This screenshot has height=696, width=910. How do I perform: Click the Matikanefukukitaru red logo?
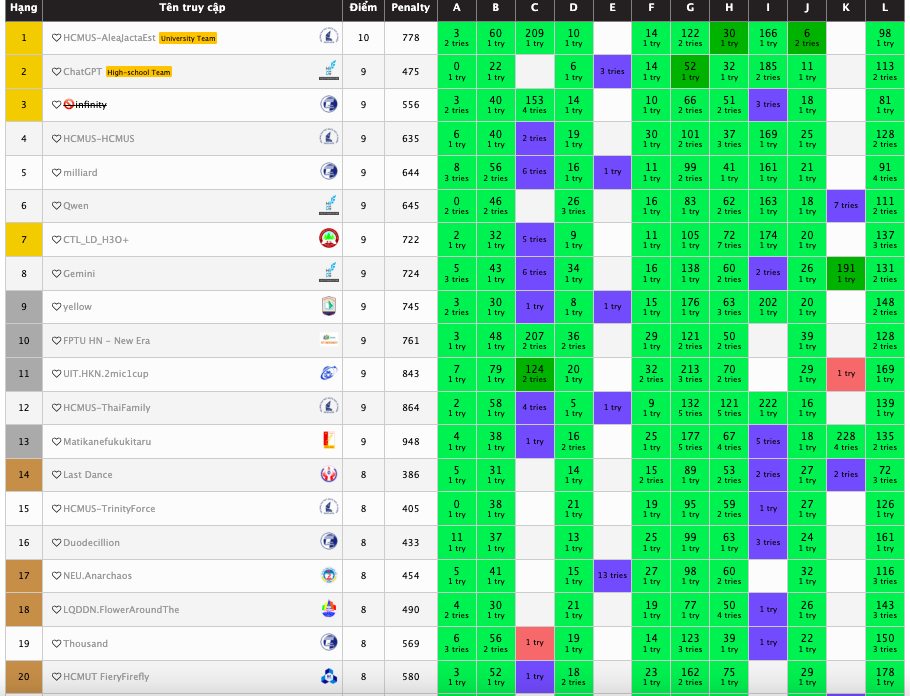(328, 441)
